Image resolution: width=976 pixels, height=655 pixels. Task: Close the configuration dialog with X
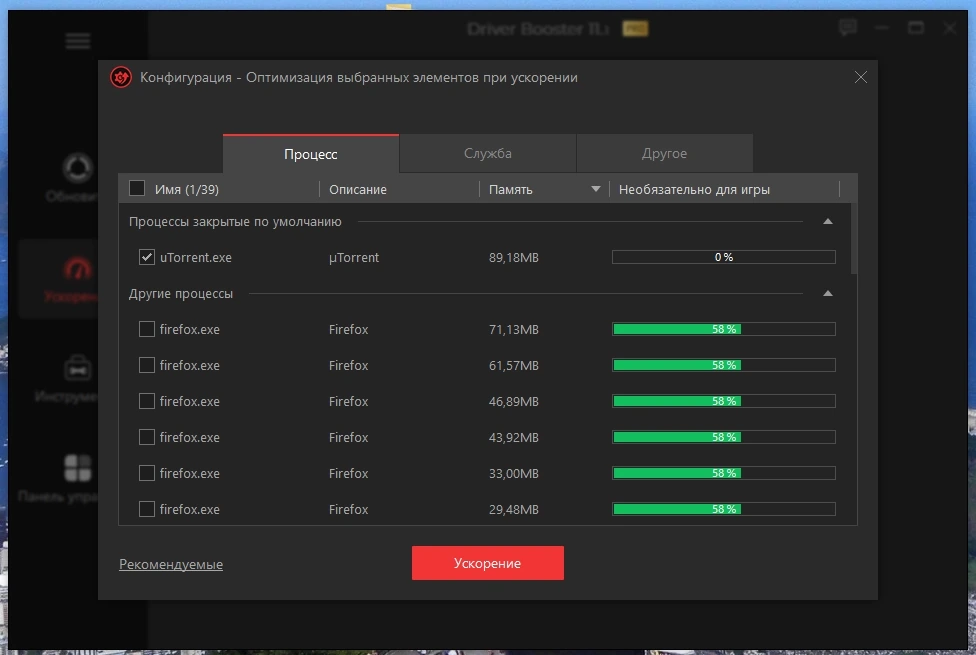pos(861,77)
